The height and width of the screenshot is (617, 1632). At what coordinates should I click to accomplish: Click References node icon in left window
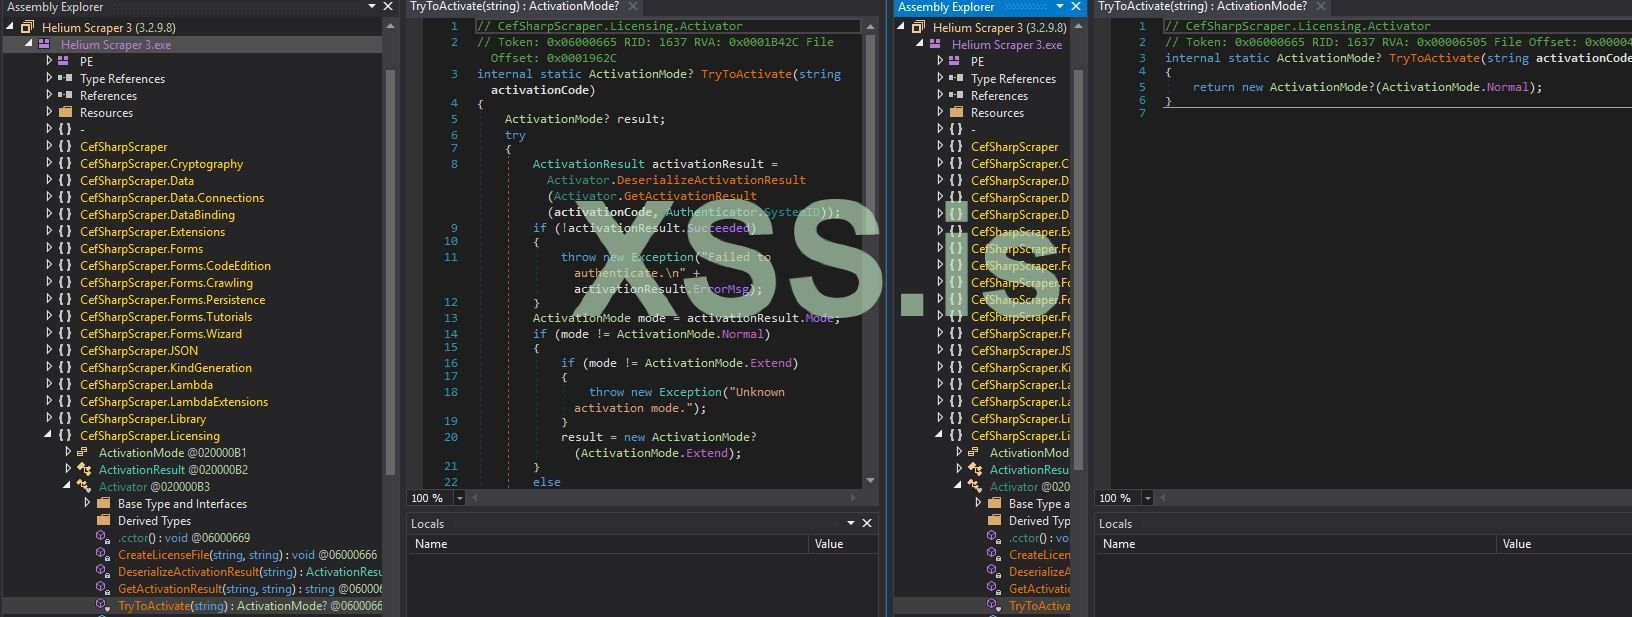pos(64,96)
